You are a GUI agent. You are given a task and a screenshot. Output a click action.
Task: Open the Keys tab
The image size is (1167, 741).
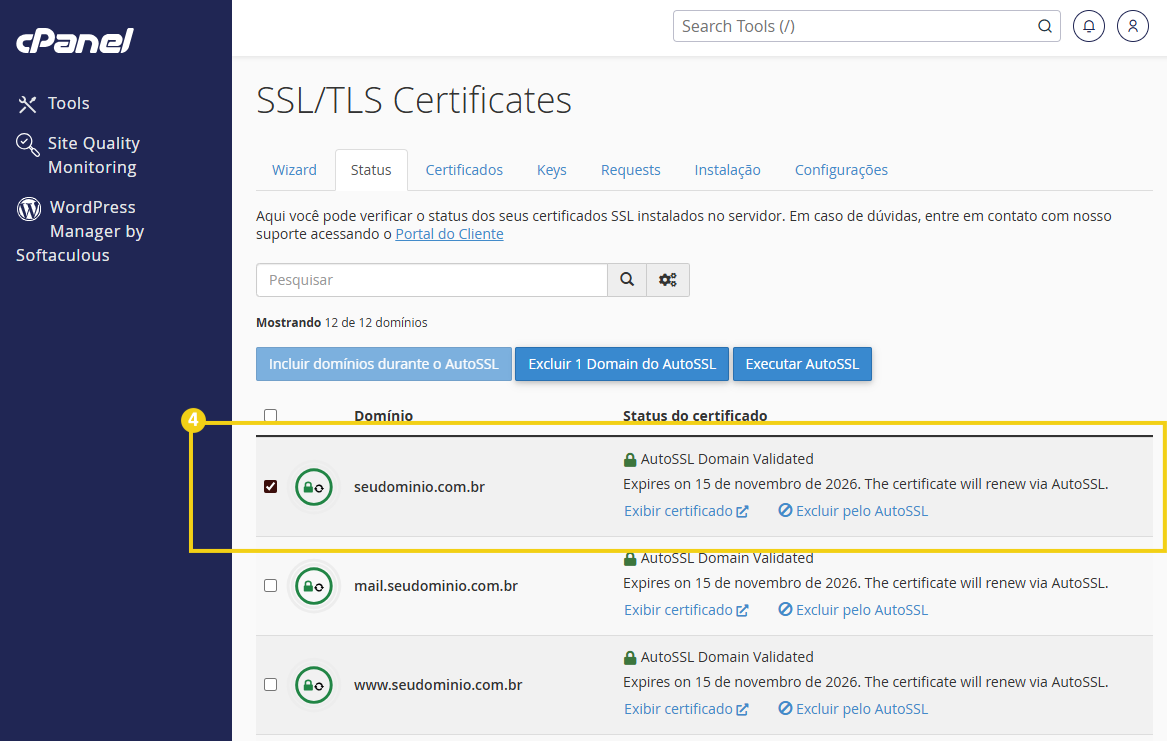[551, 170]
